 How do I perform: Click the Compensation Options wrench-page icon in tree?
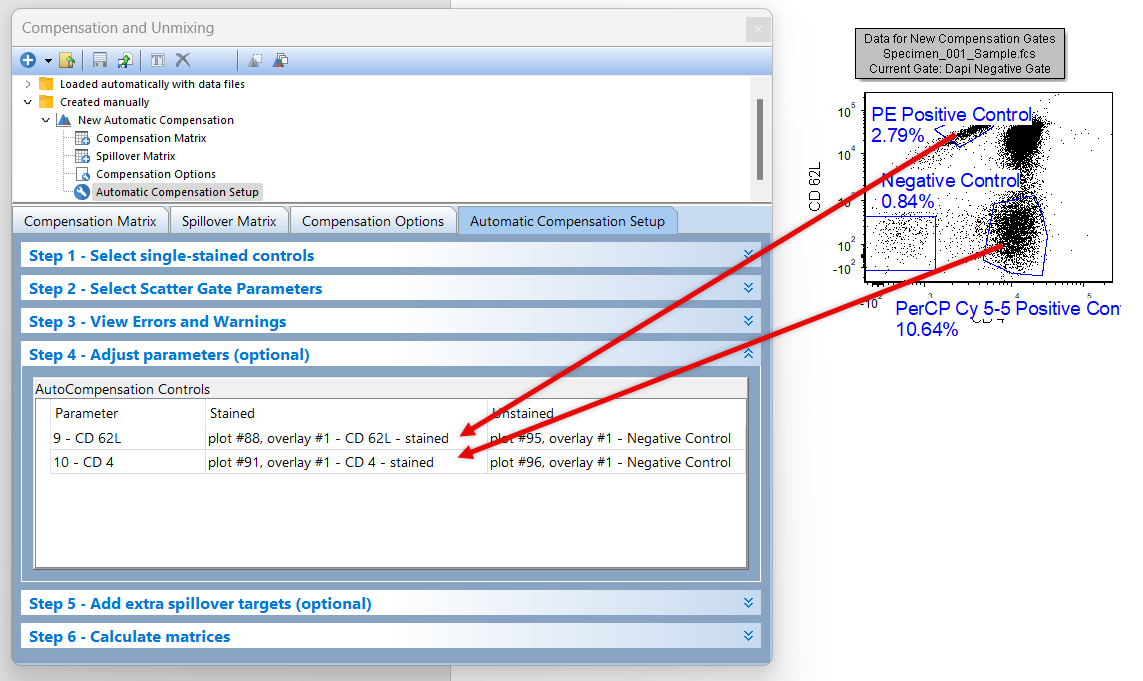[x=82, y=174]
